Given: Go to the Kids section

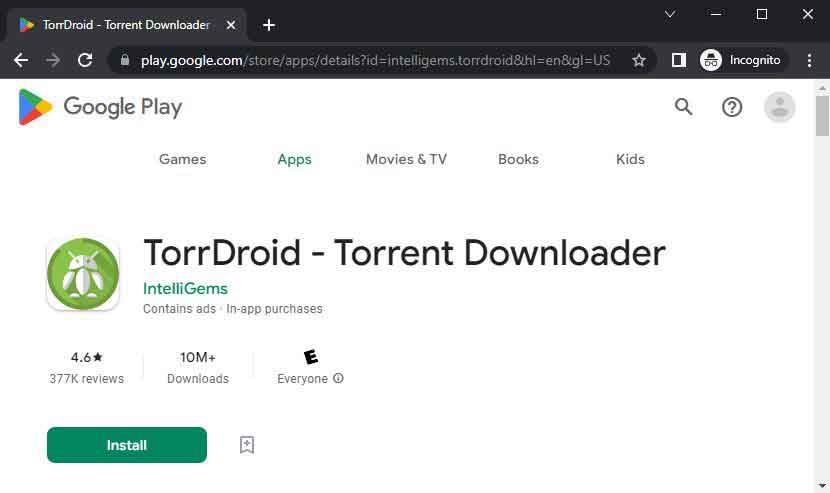Looking at the screenshot, I should click(x=630, y=159).
